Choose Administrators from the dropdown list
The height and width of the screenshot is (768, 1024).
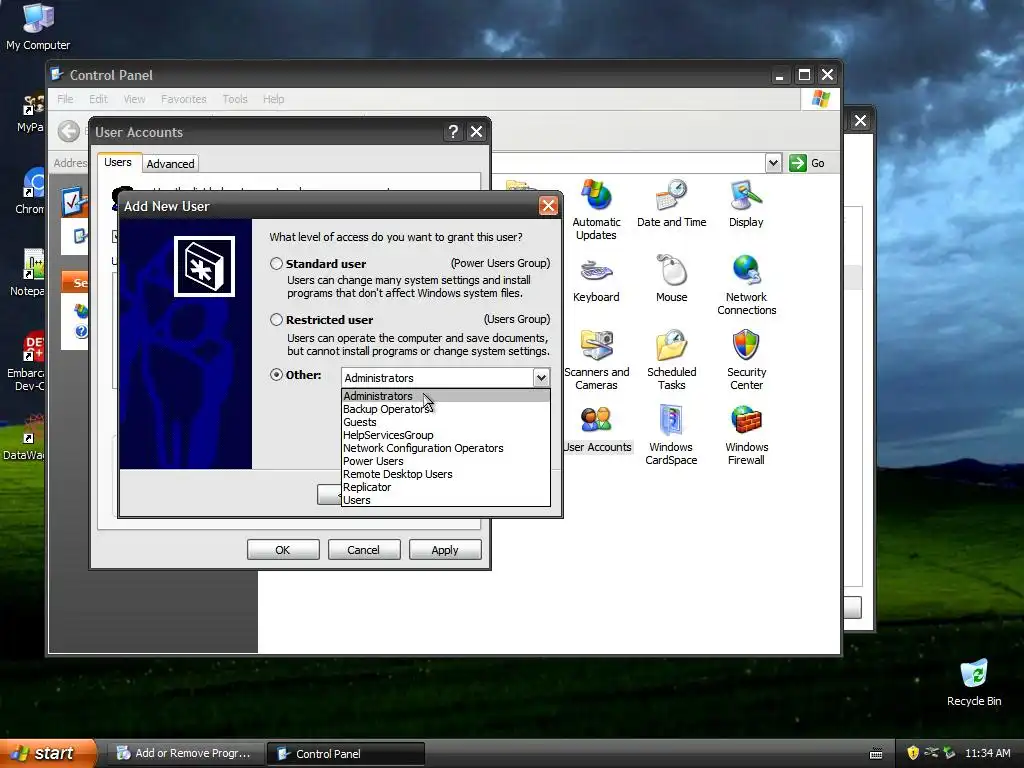point(445,396)
